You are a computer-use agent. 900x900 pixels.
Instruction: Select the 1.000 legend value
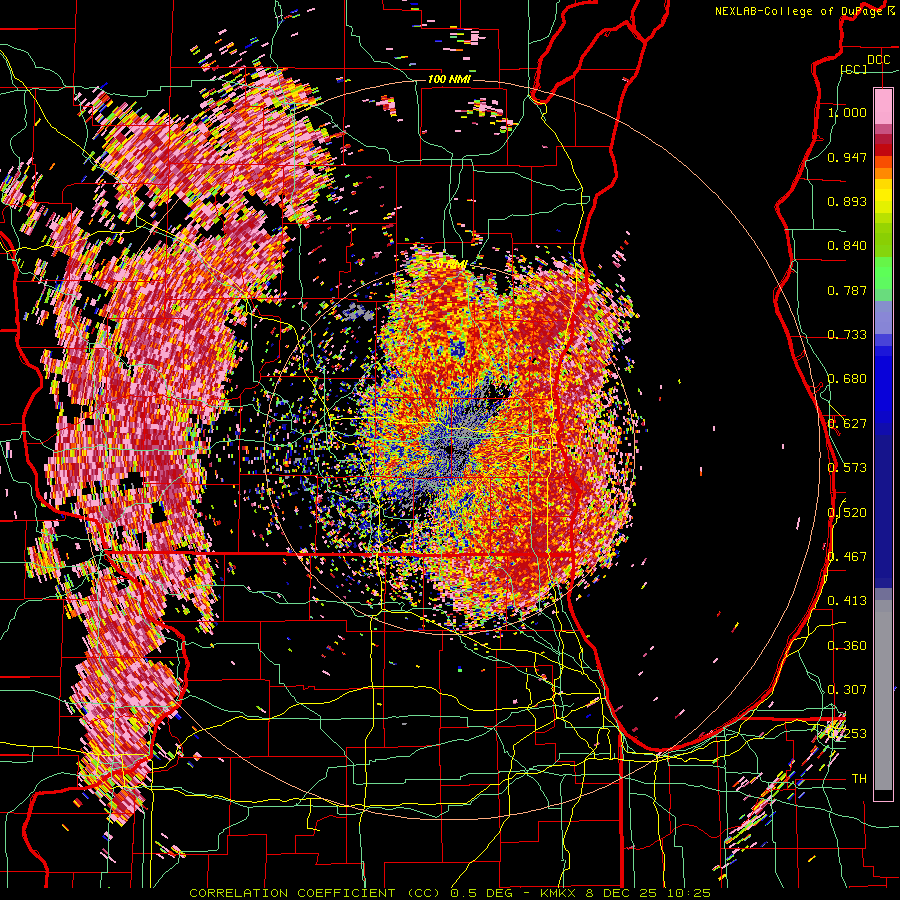(x=847, y=112)
